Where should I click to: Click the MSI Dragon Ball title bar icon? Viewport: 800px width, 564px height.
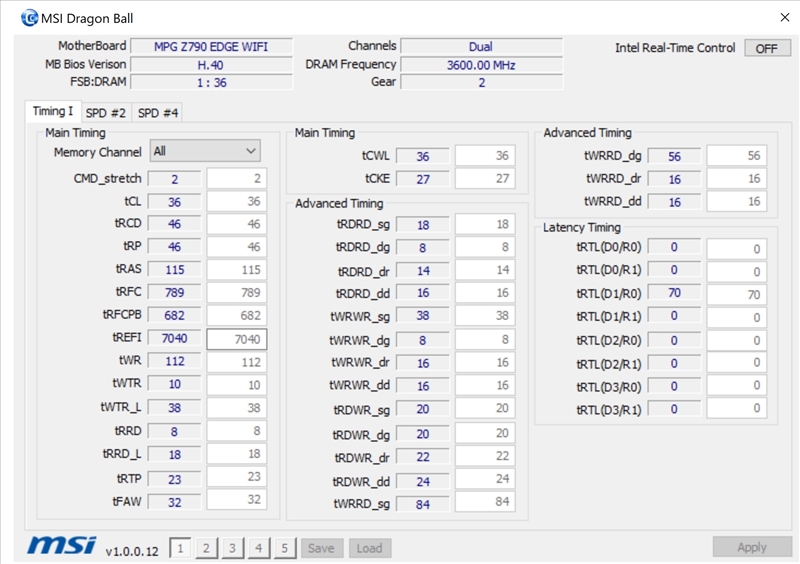[x=29, y=18]
